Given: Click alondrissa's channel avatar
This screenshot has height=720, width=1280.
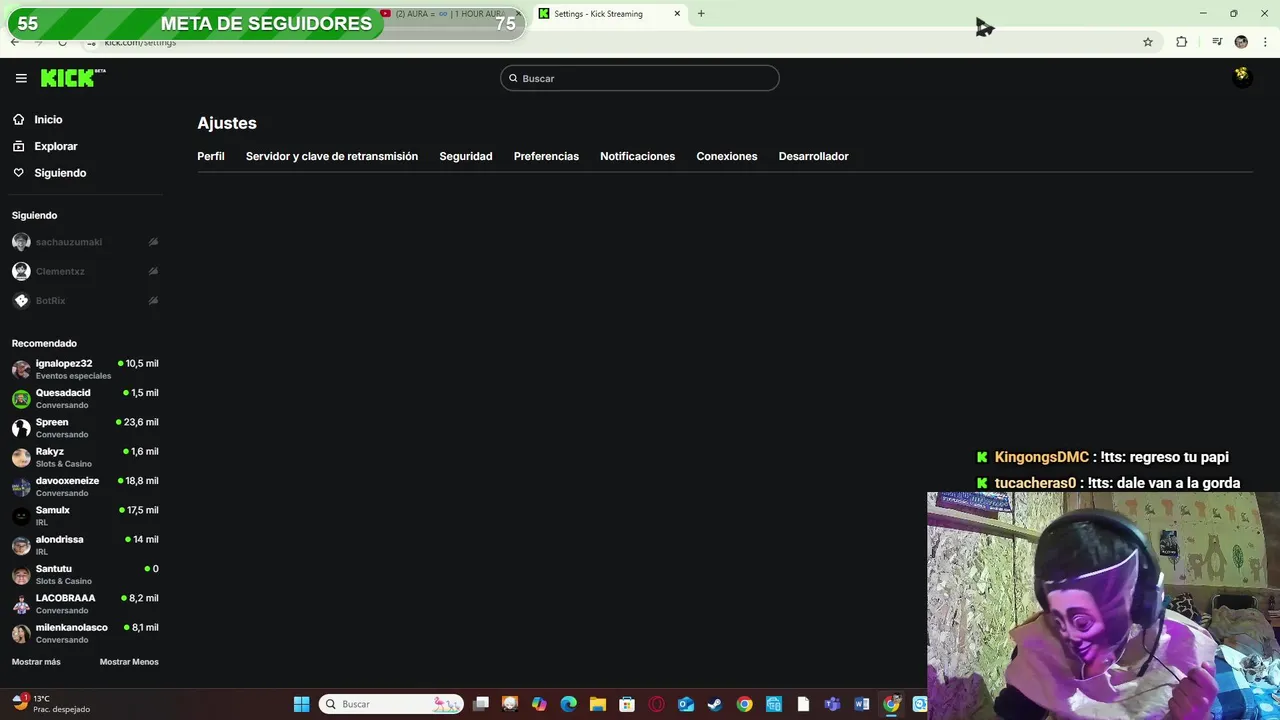Looking at the screenshot, I should tap(21, 545).
